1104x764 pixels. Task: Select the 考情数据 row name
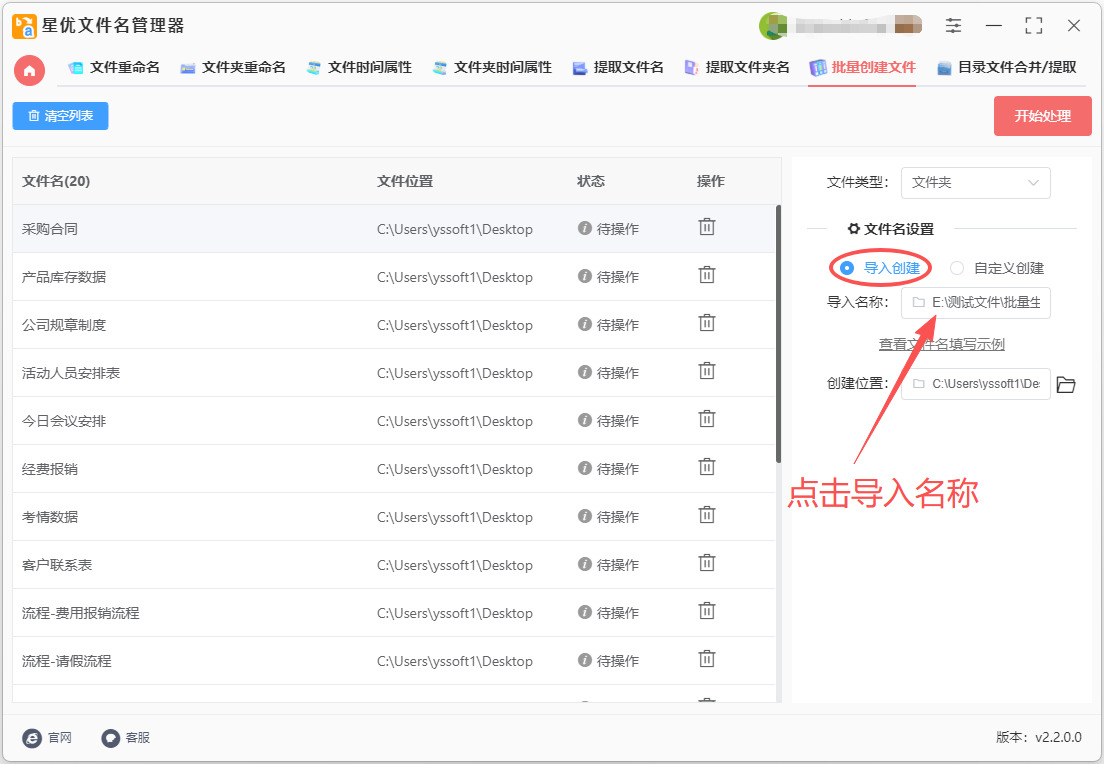tap(50, 517)
